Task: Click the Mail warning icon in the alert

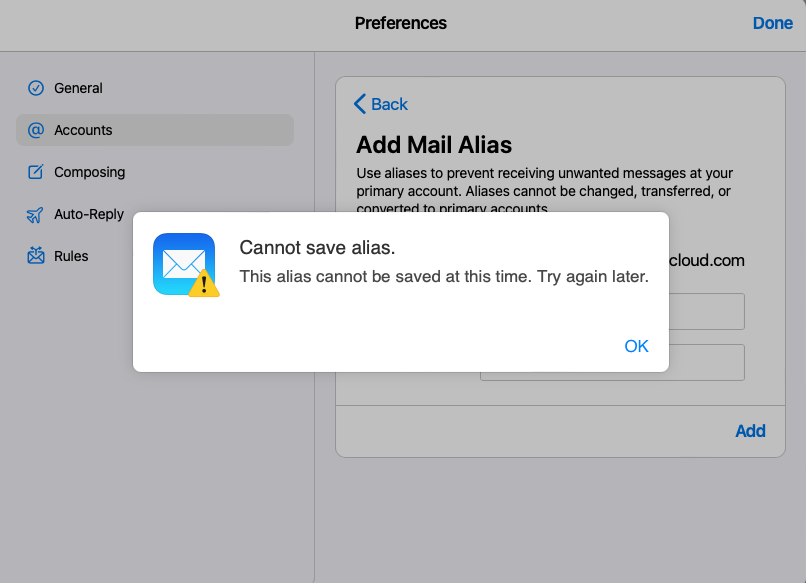Action: [186, 265]
